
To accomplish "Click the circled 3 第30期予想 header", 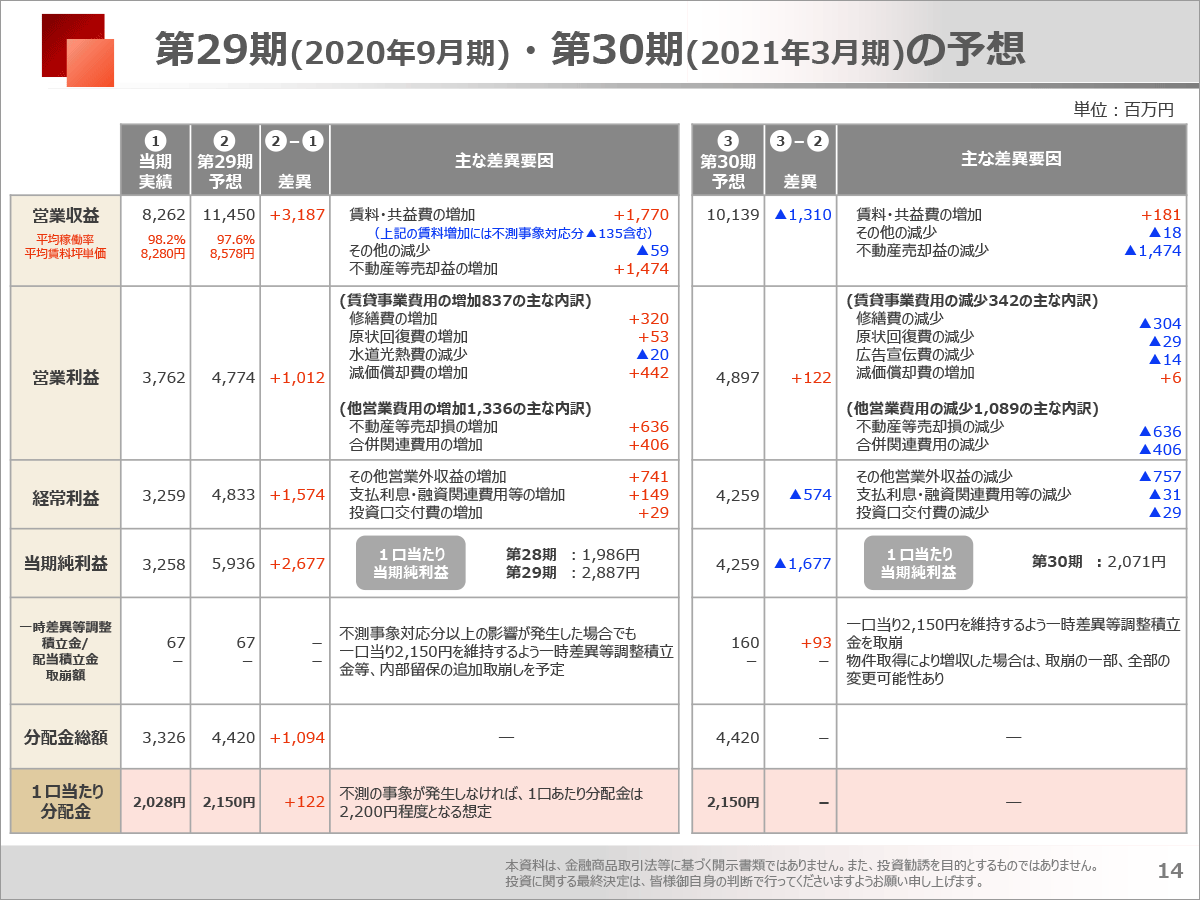I will tap(728, 160).
